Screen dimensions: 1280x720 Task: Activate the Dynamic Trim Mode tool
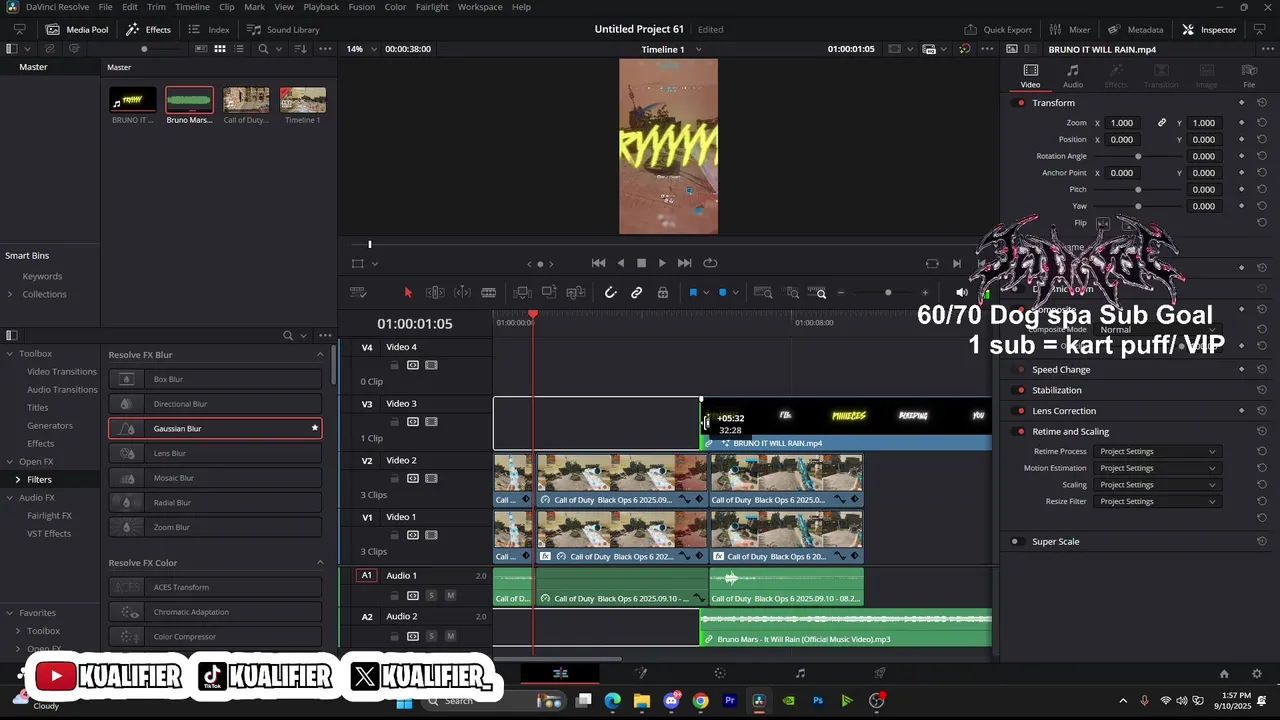click(x=462, y=292)
